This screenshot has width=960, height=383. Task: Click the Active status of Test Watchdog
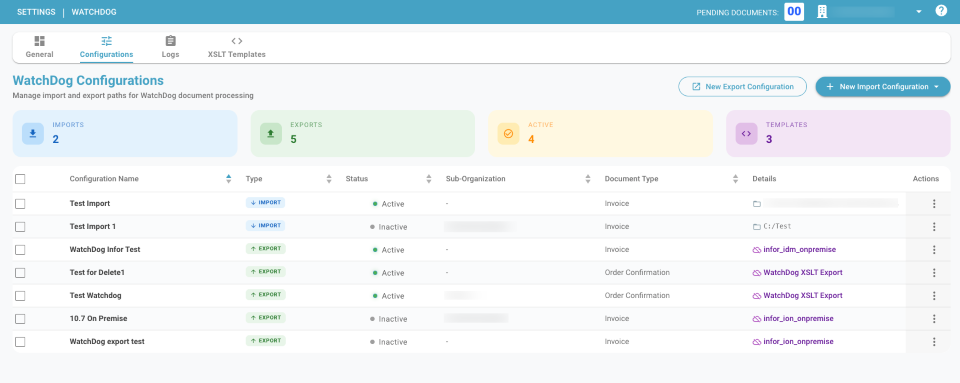[388, 296]
